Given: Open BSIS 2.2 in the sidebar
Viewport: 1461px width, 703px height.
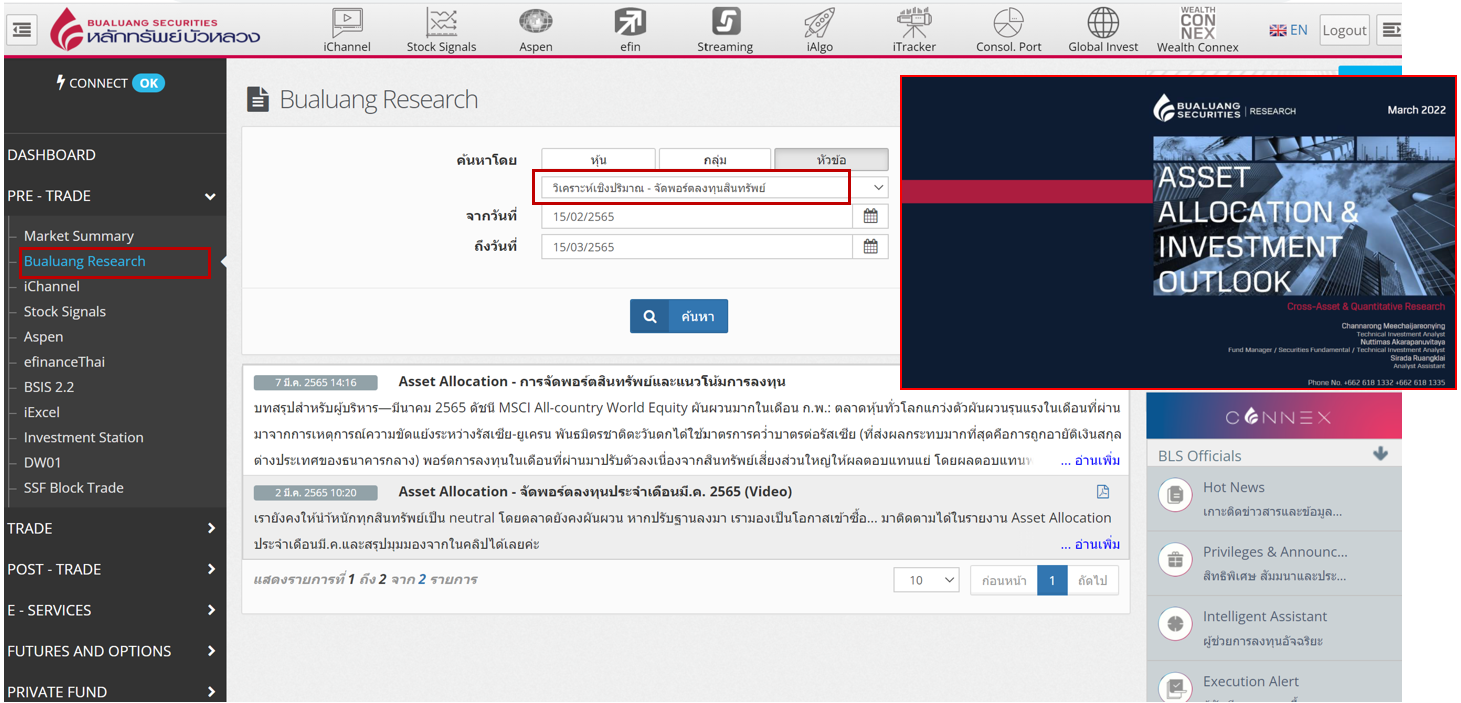Looking at the screenshot, I should pos(49,387).
